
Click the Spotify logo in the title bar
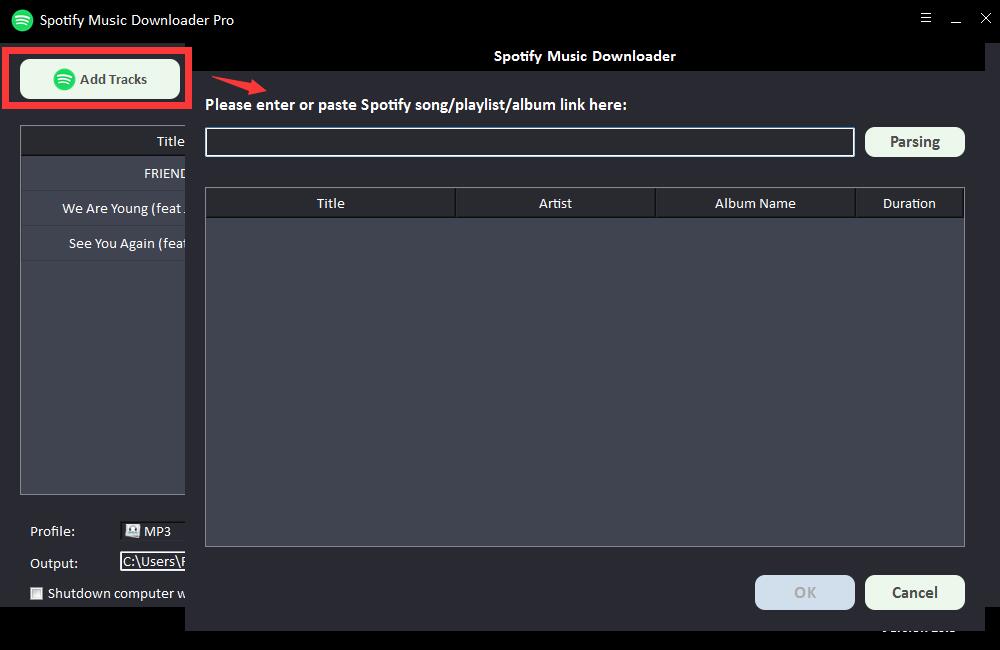pyautogui.click(x=22, y=20)
